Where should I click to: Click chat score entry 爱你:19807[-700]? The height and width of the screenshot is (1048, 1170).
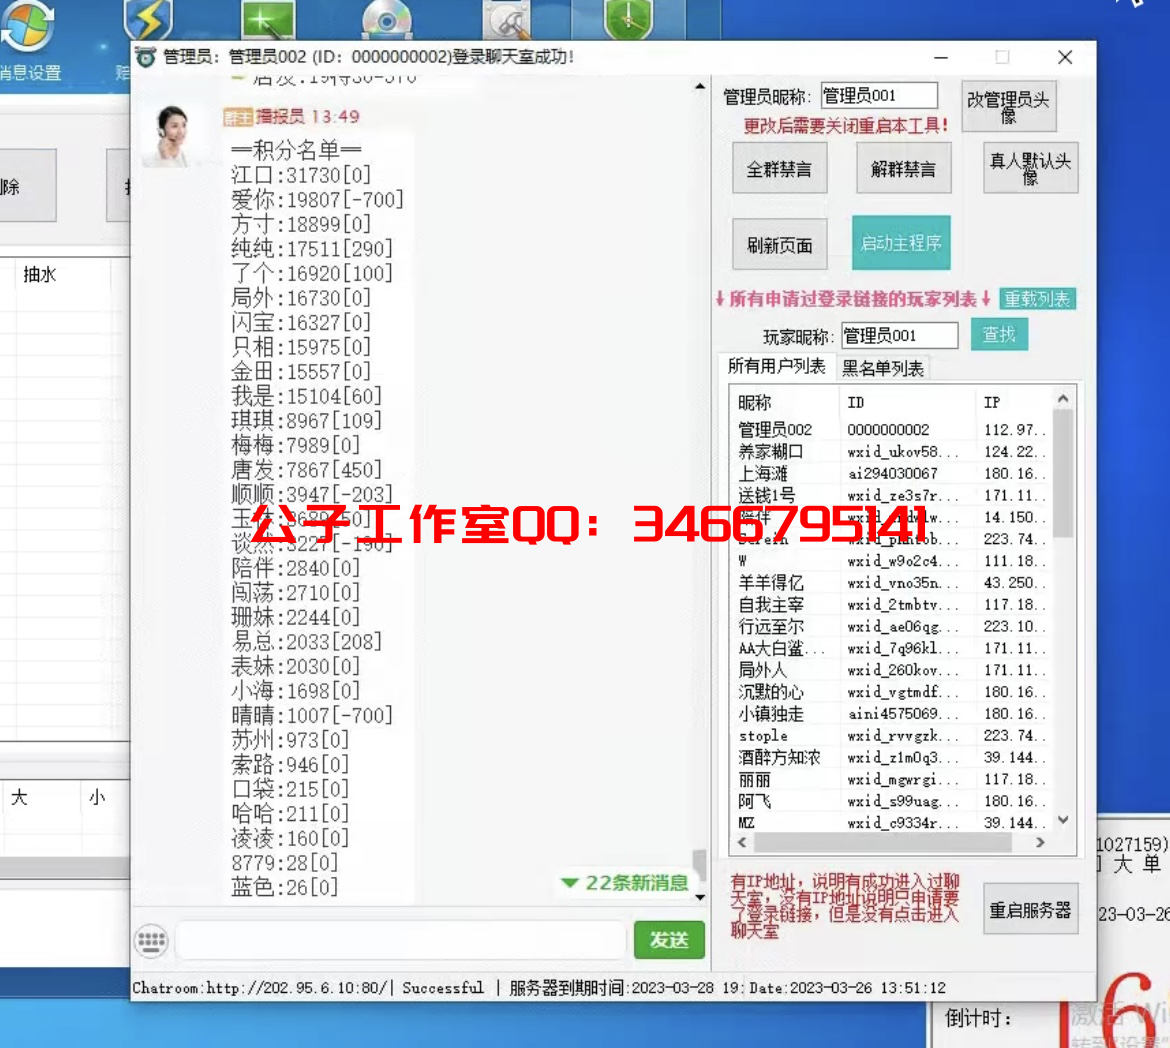pyautogui.click(x=317, y=200)
